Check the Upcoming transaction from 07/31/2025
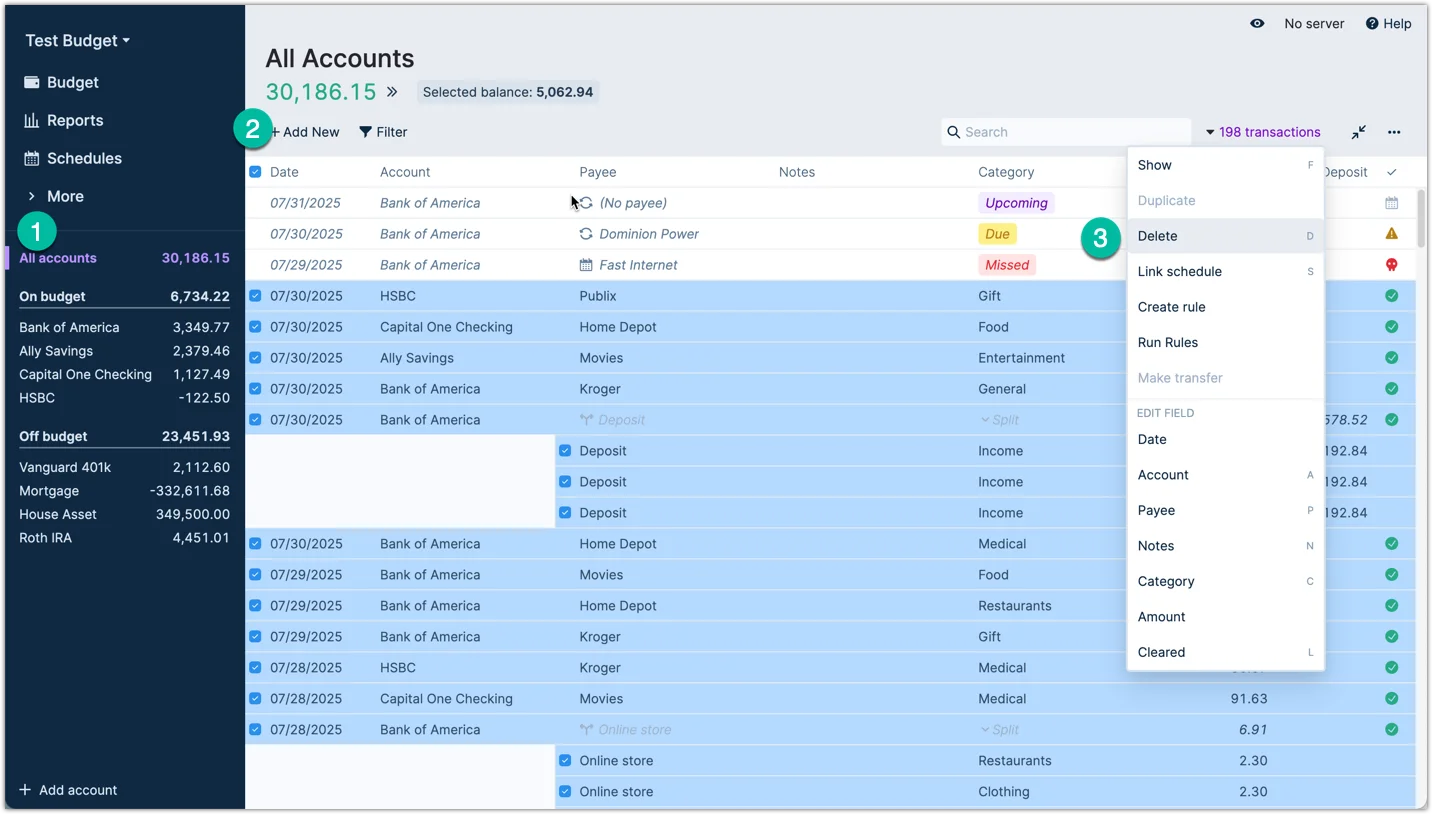 (x=255, y=203)
